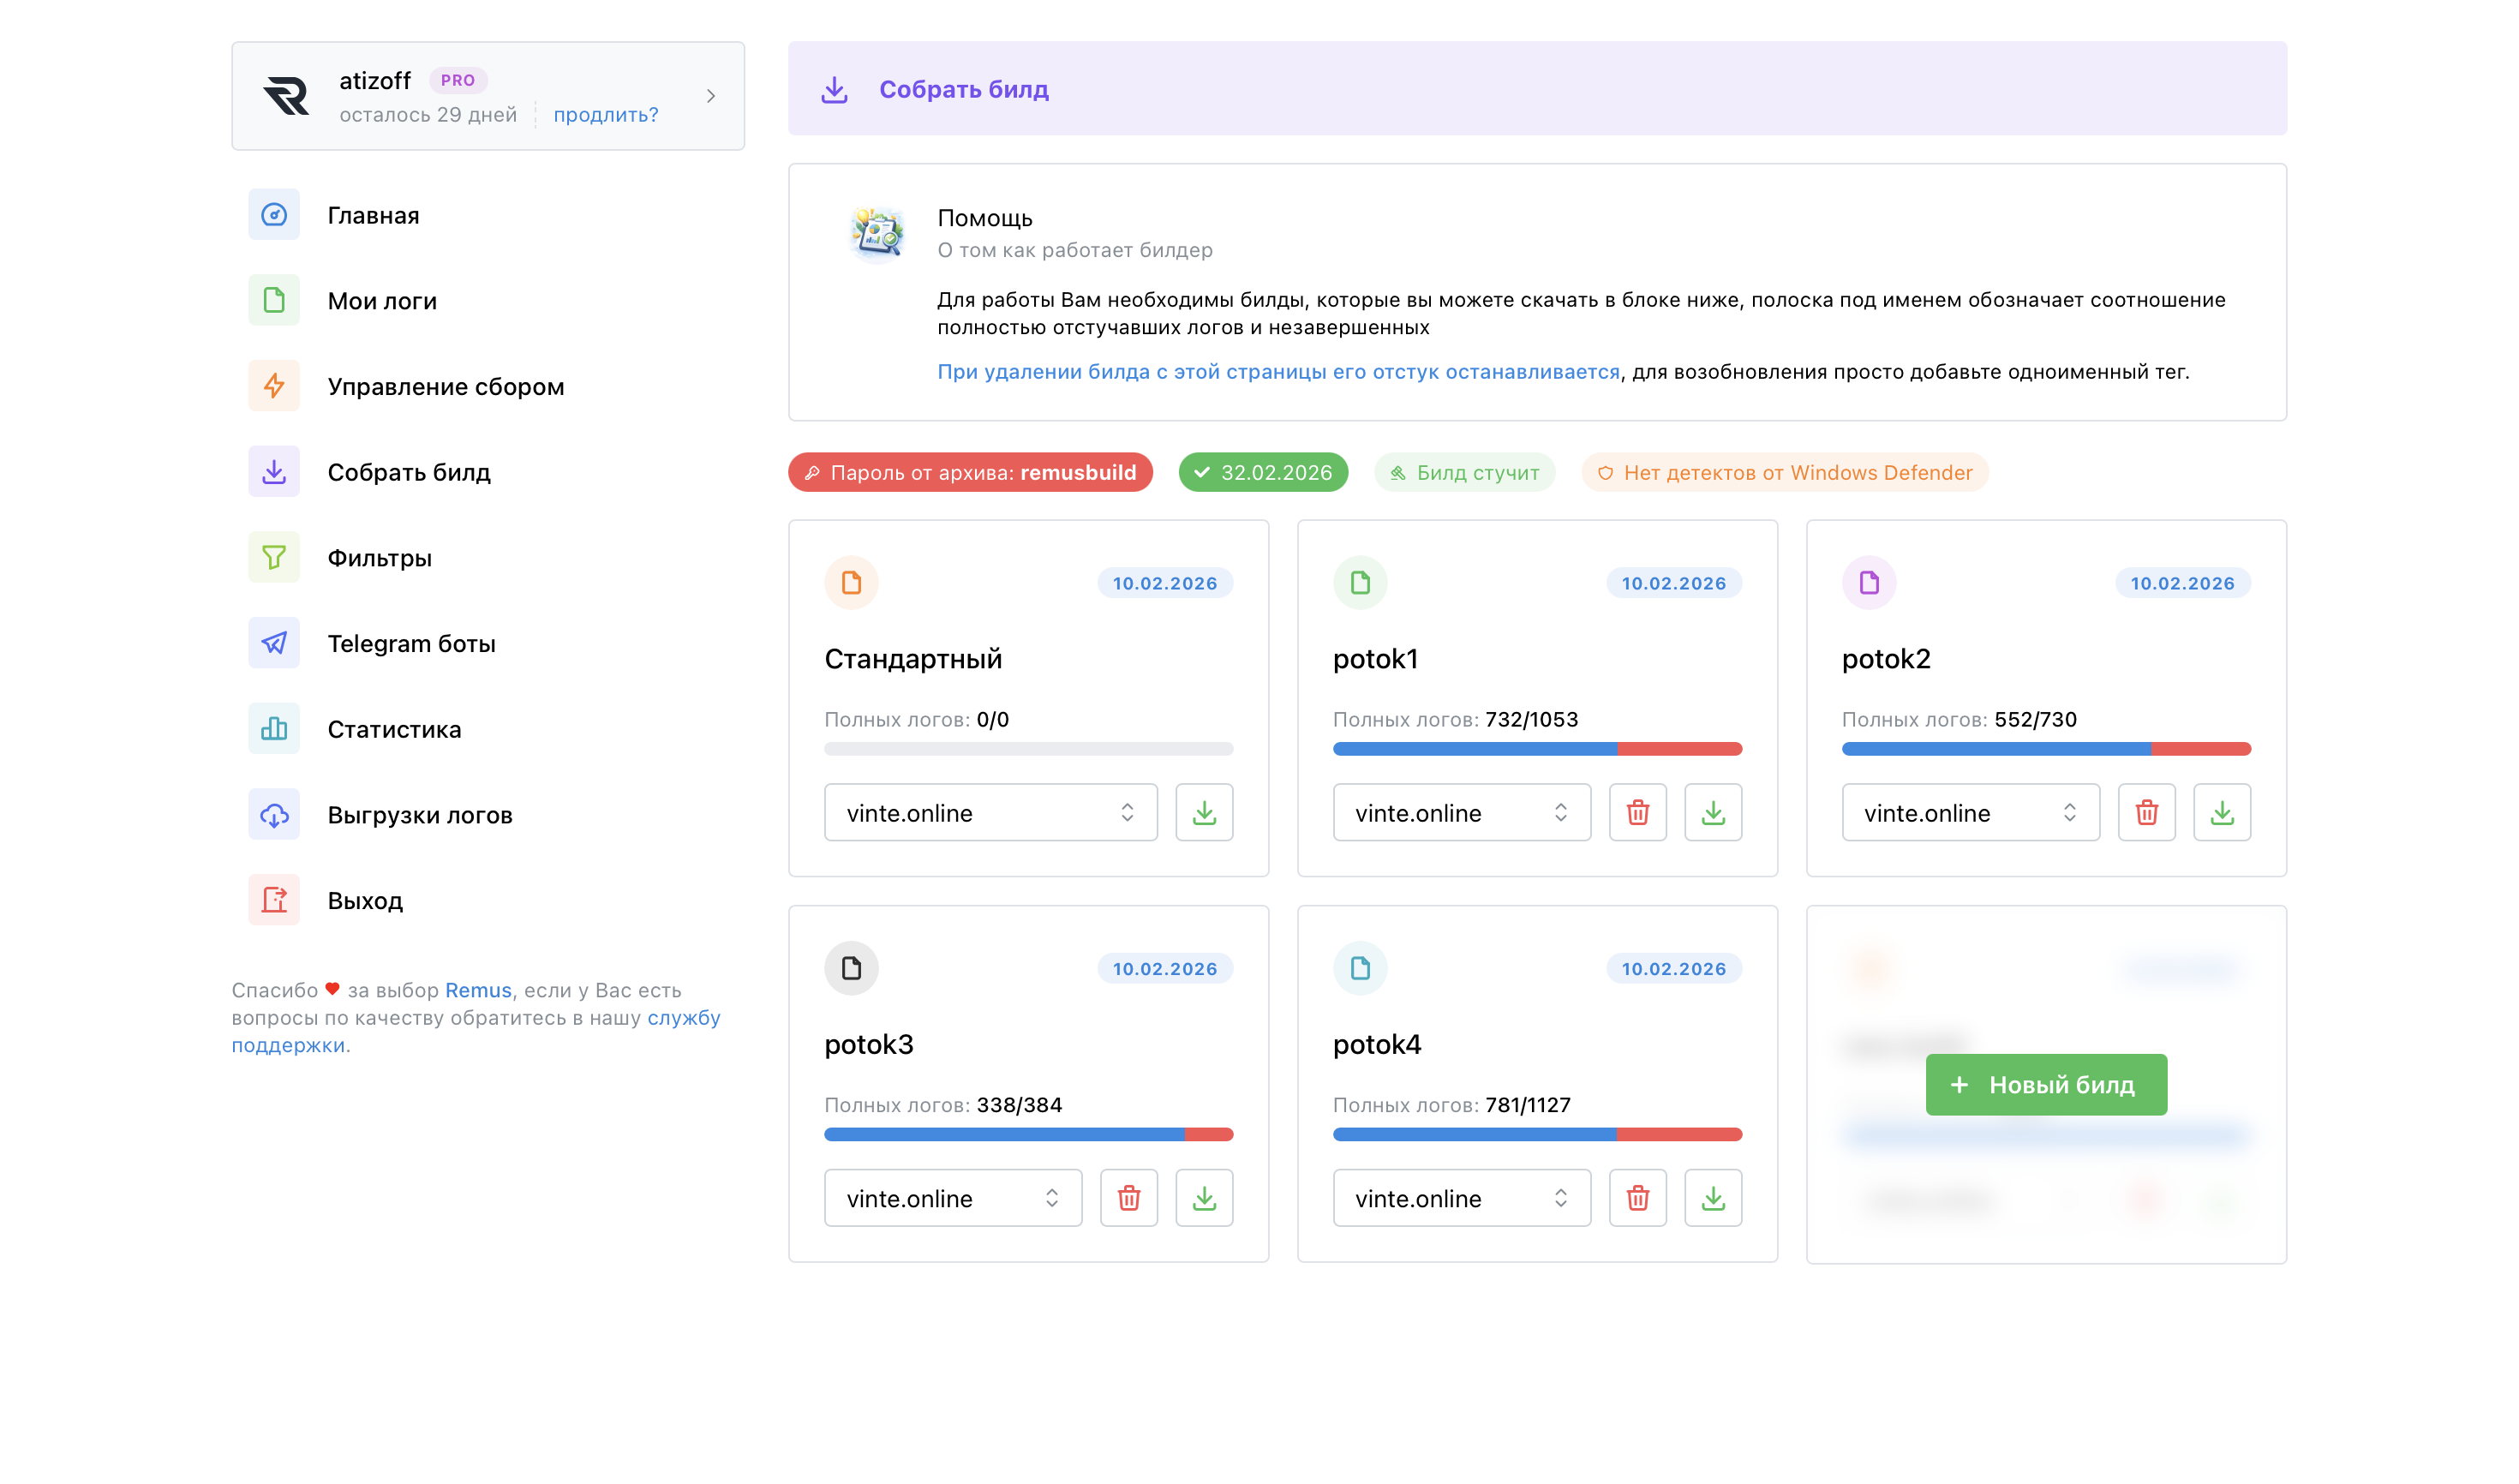Click the potok3 logs progress bar

coord(1027,1134)
